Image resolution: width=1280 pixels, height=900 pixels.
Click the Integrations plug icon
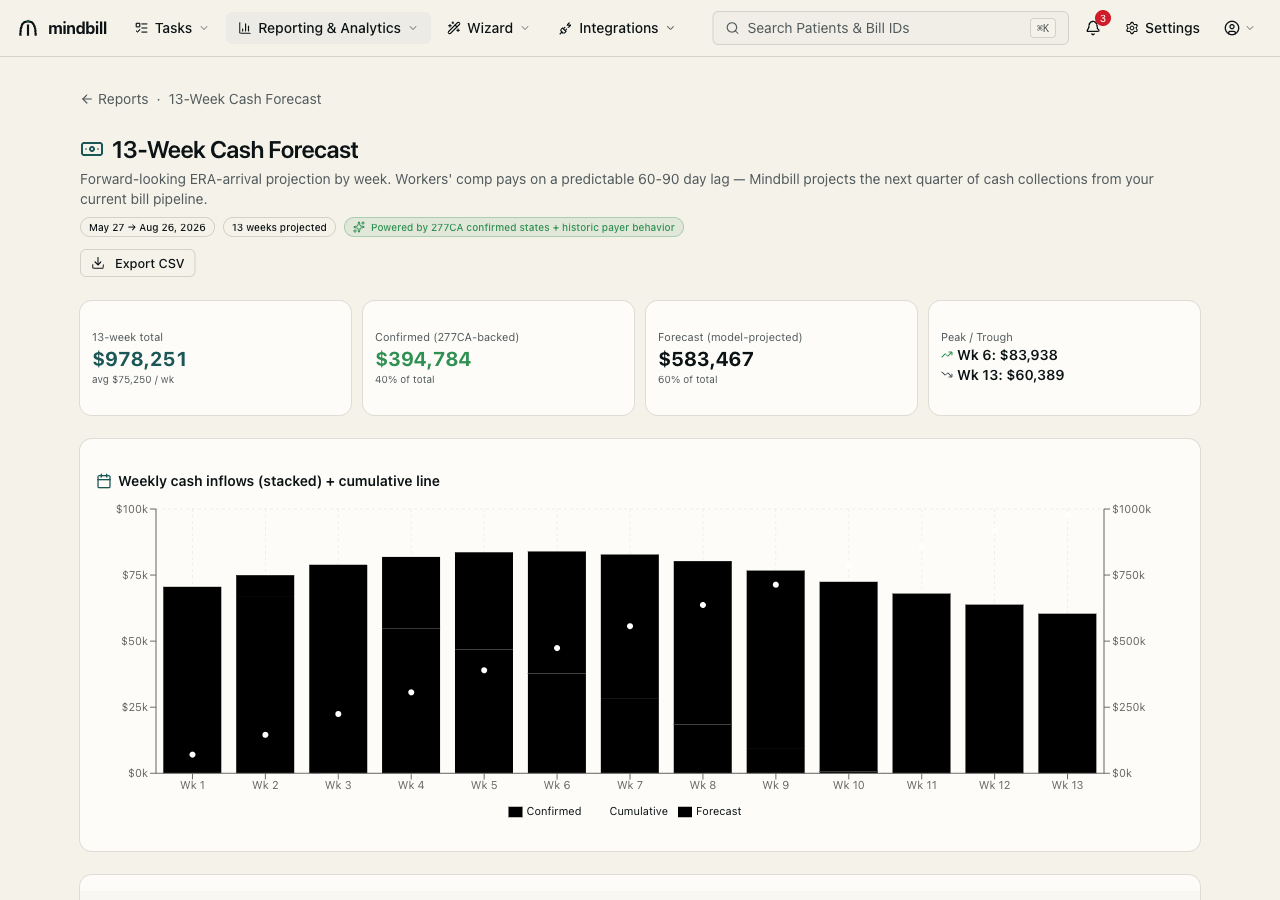click(x=565, y=28)
